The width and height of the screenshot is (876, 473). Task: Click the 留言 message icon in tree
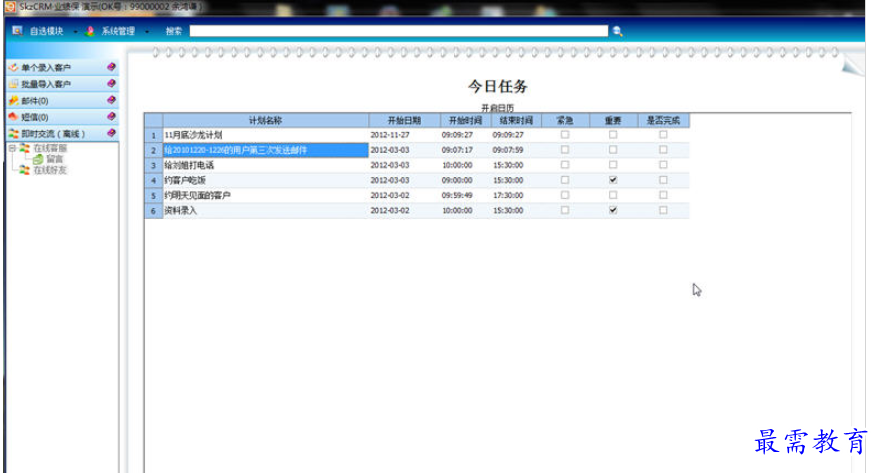38,159
